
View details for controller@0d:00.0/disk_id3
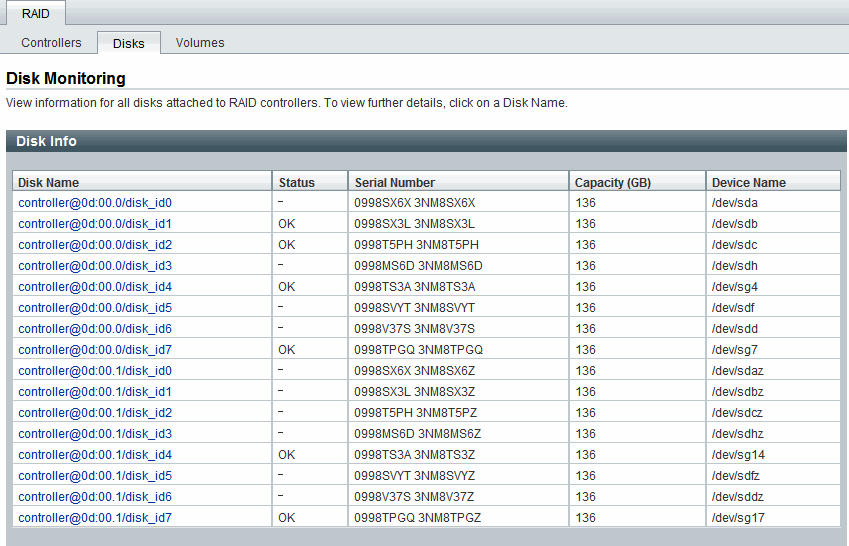[95, 266]
